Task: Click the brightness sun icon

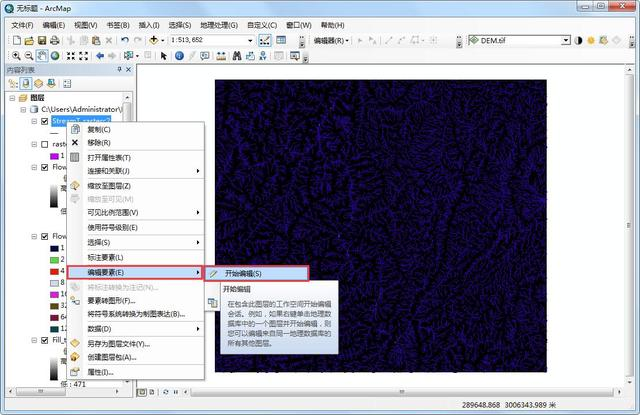Action: pos(591,40)
